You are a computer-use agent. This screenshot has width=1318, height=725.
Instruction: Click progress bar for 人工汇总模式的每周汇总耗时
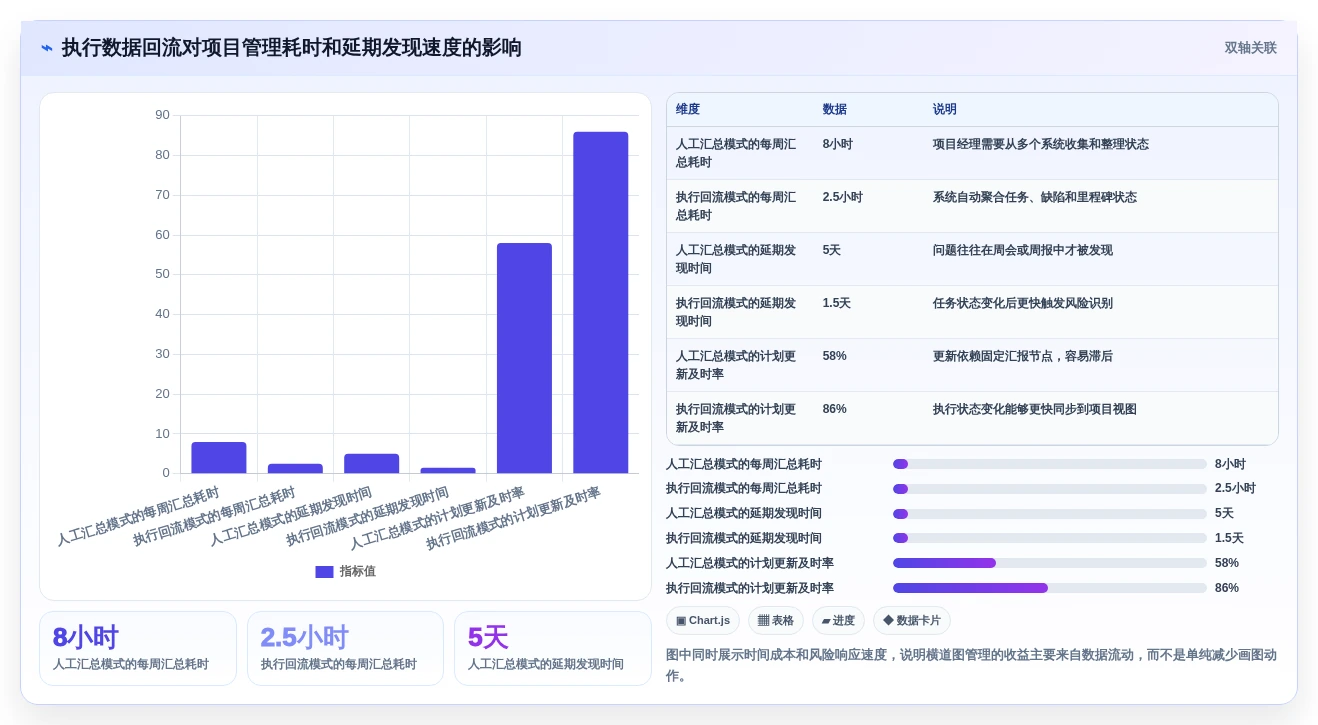pos(1050,464)
